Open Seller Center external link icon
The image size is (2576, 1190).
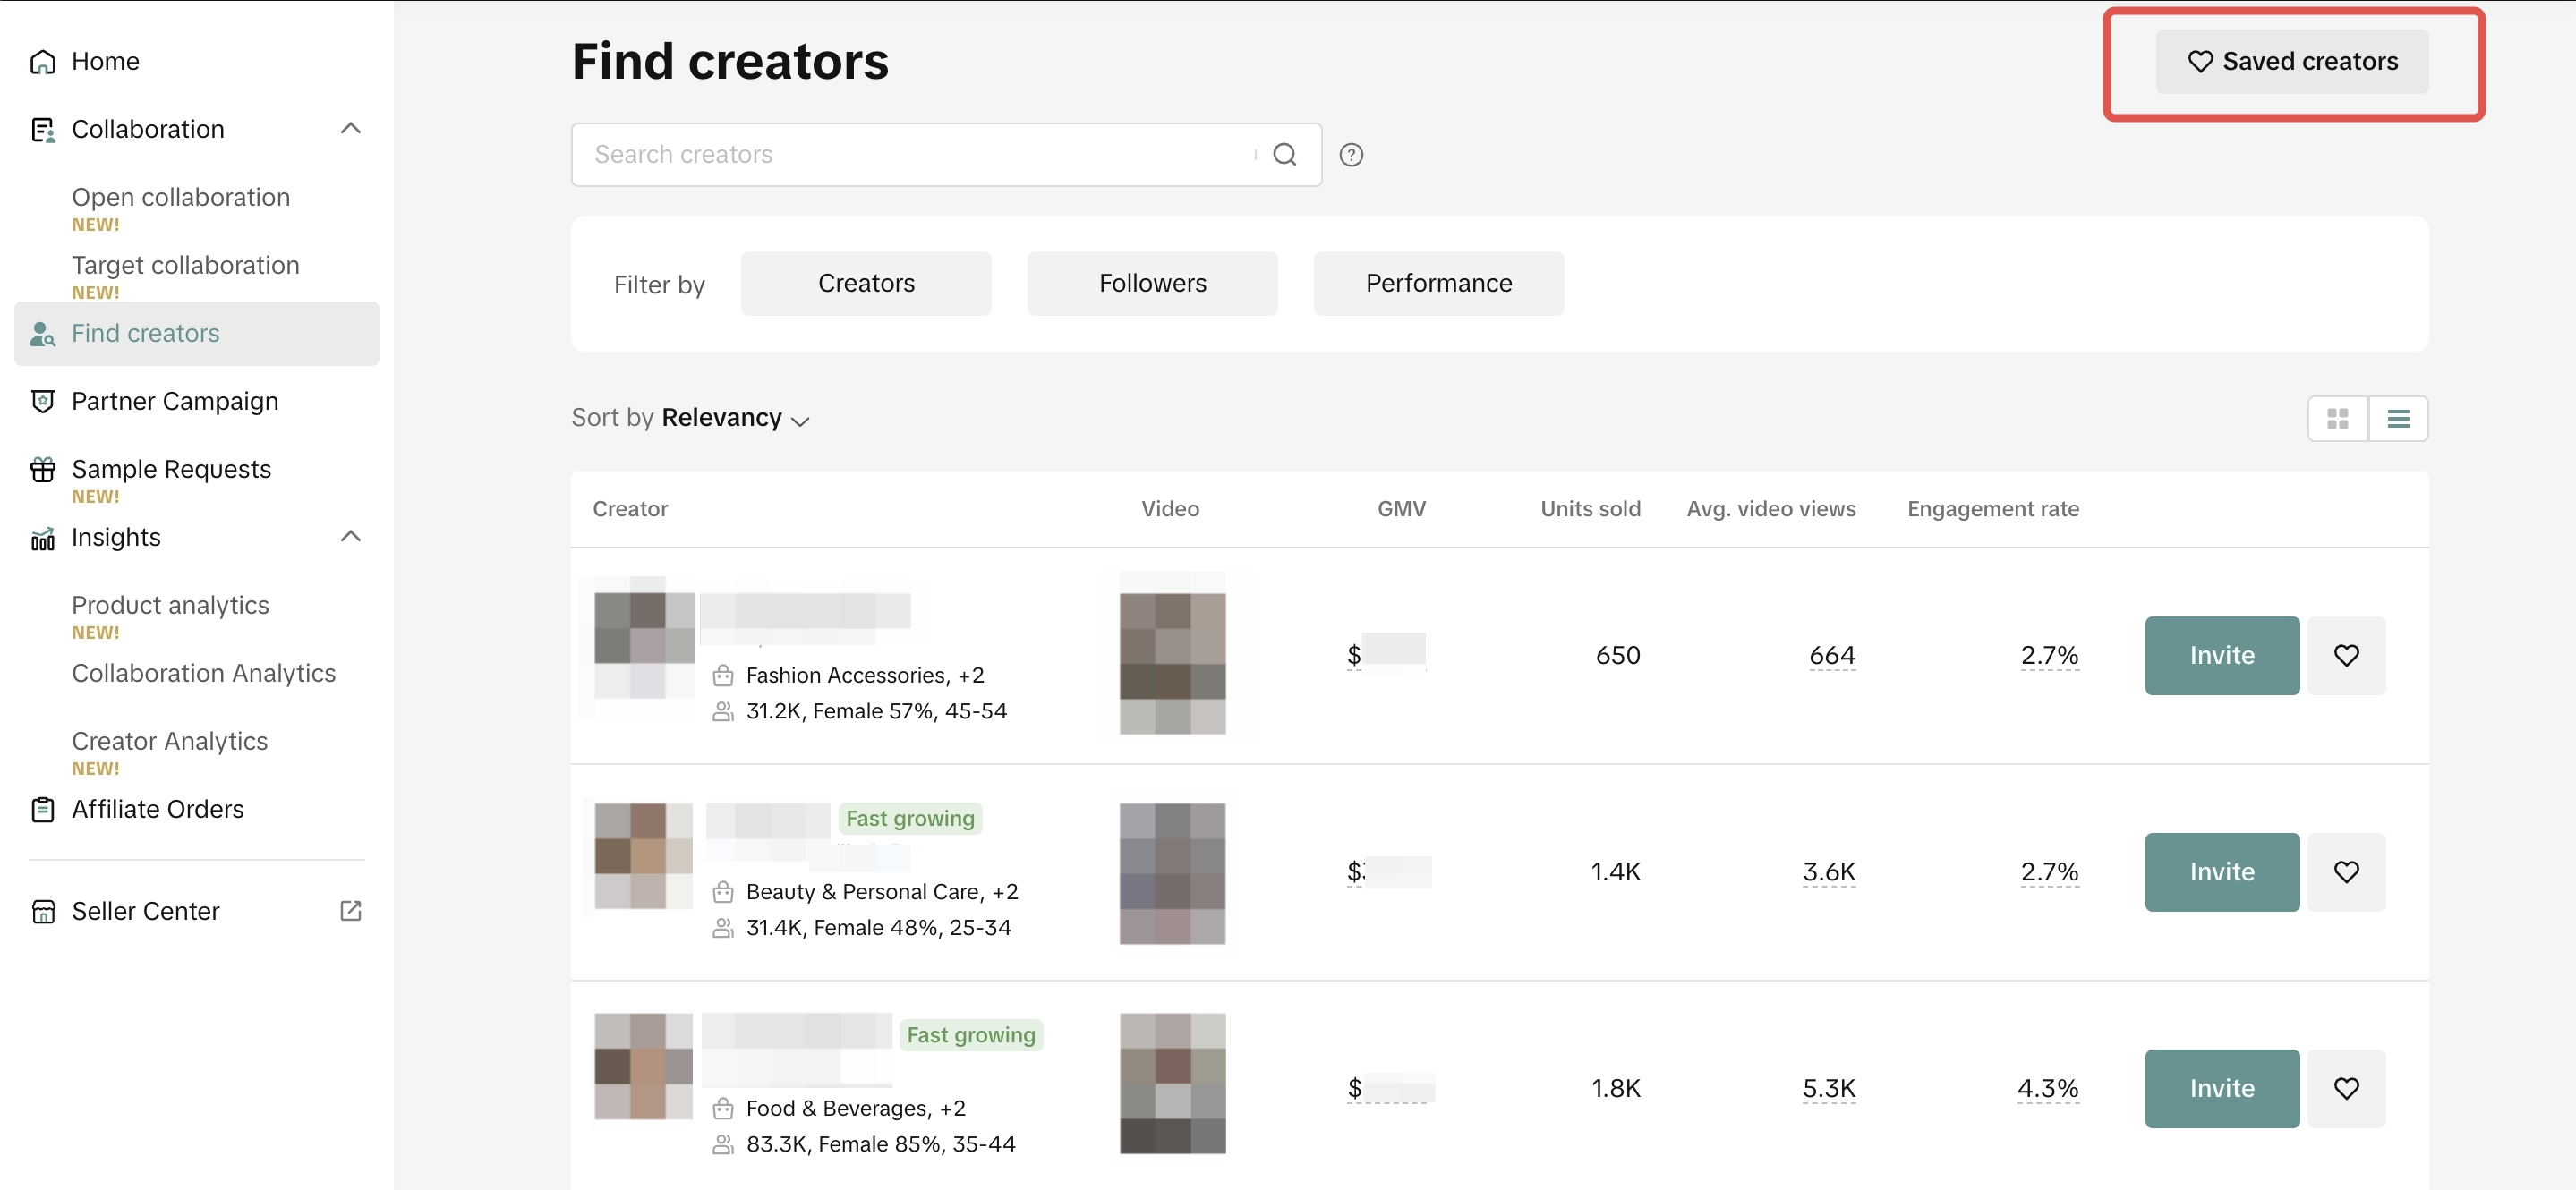click(x=350, y=910)
